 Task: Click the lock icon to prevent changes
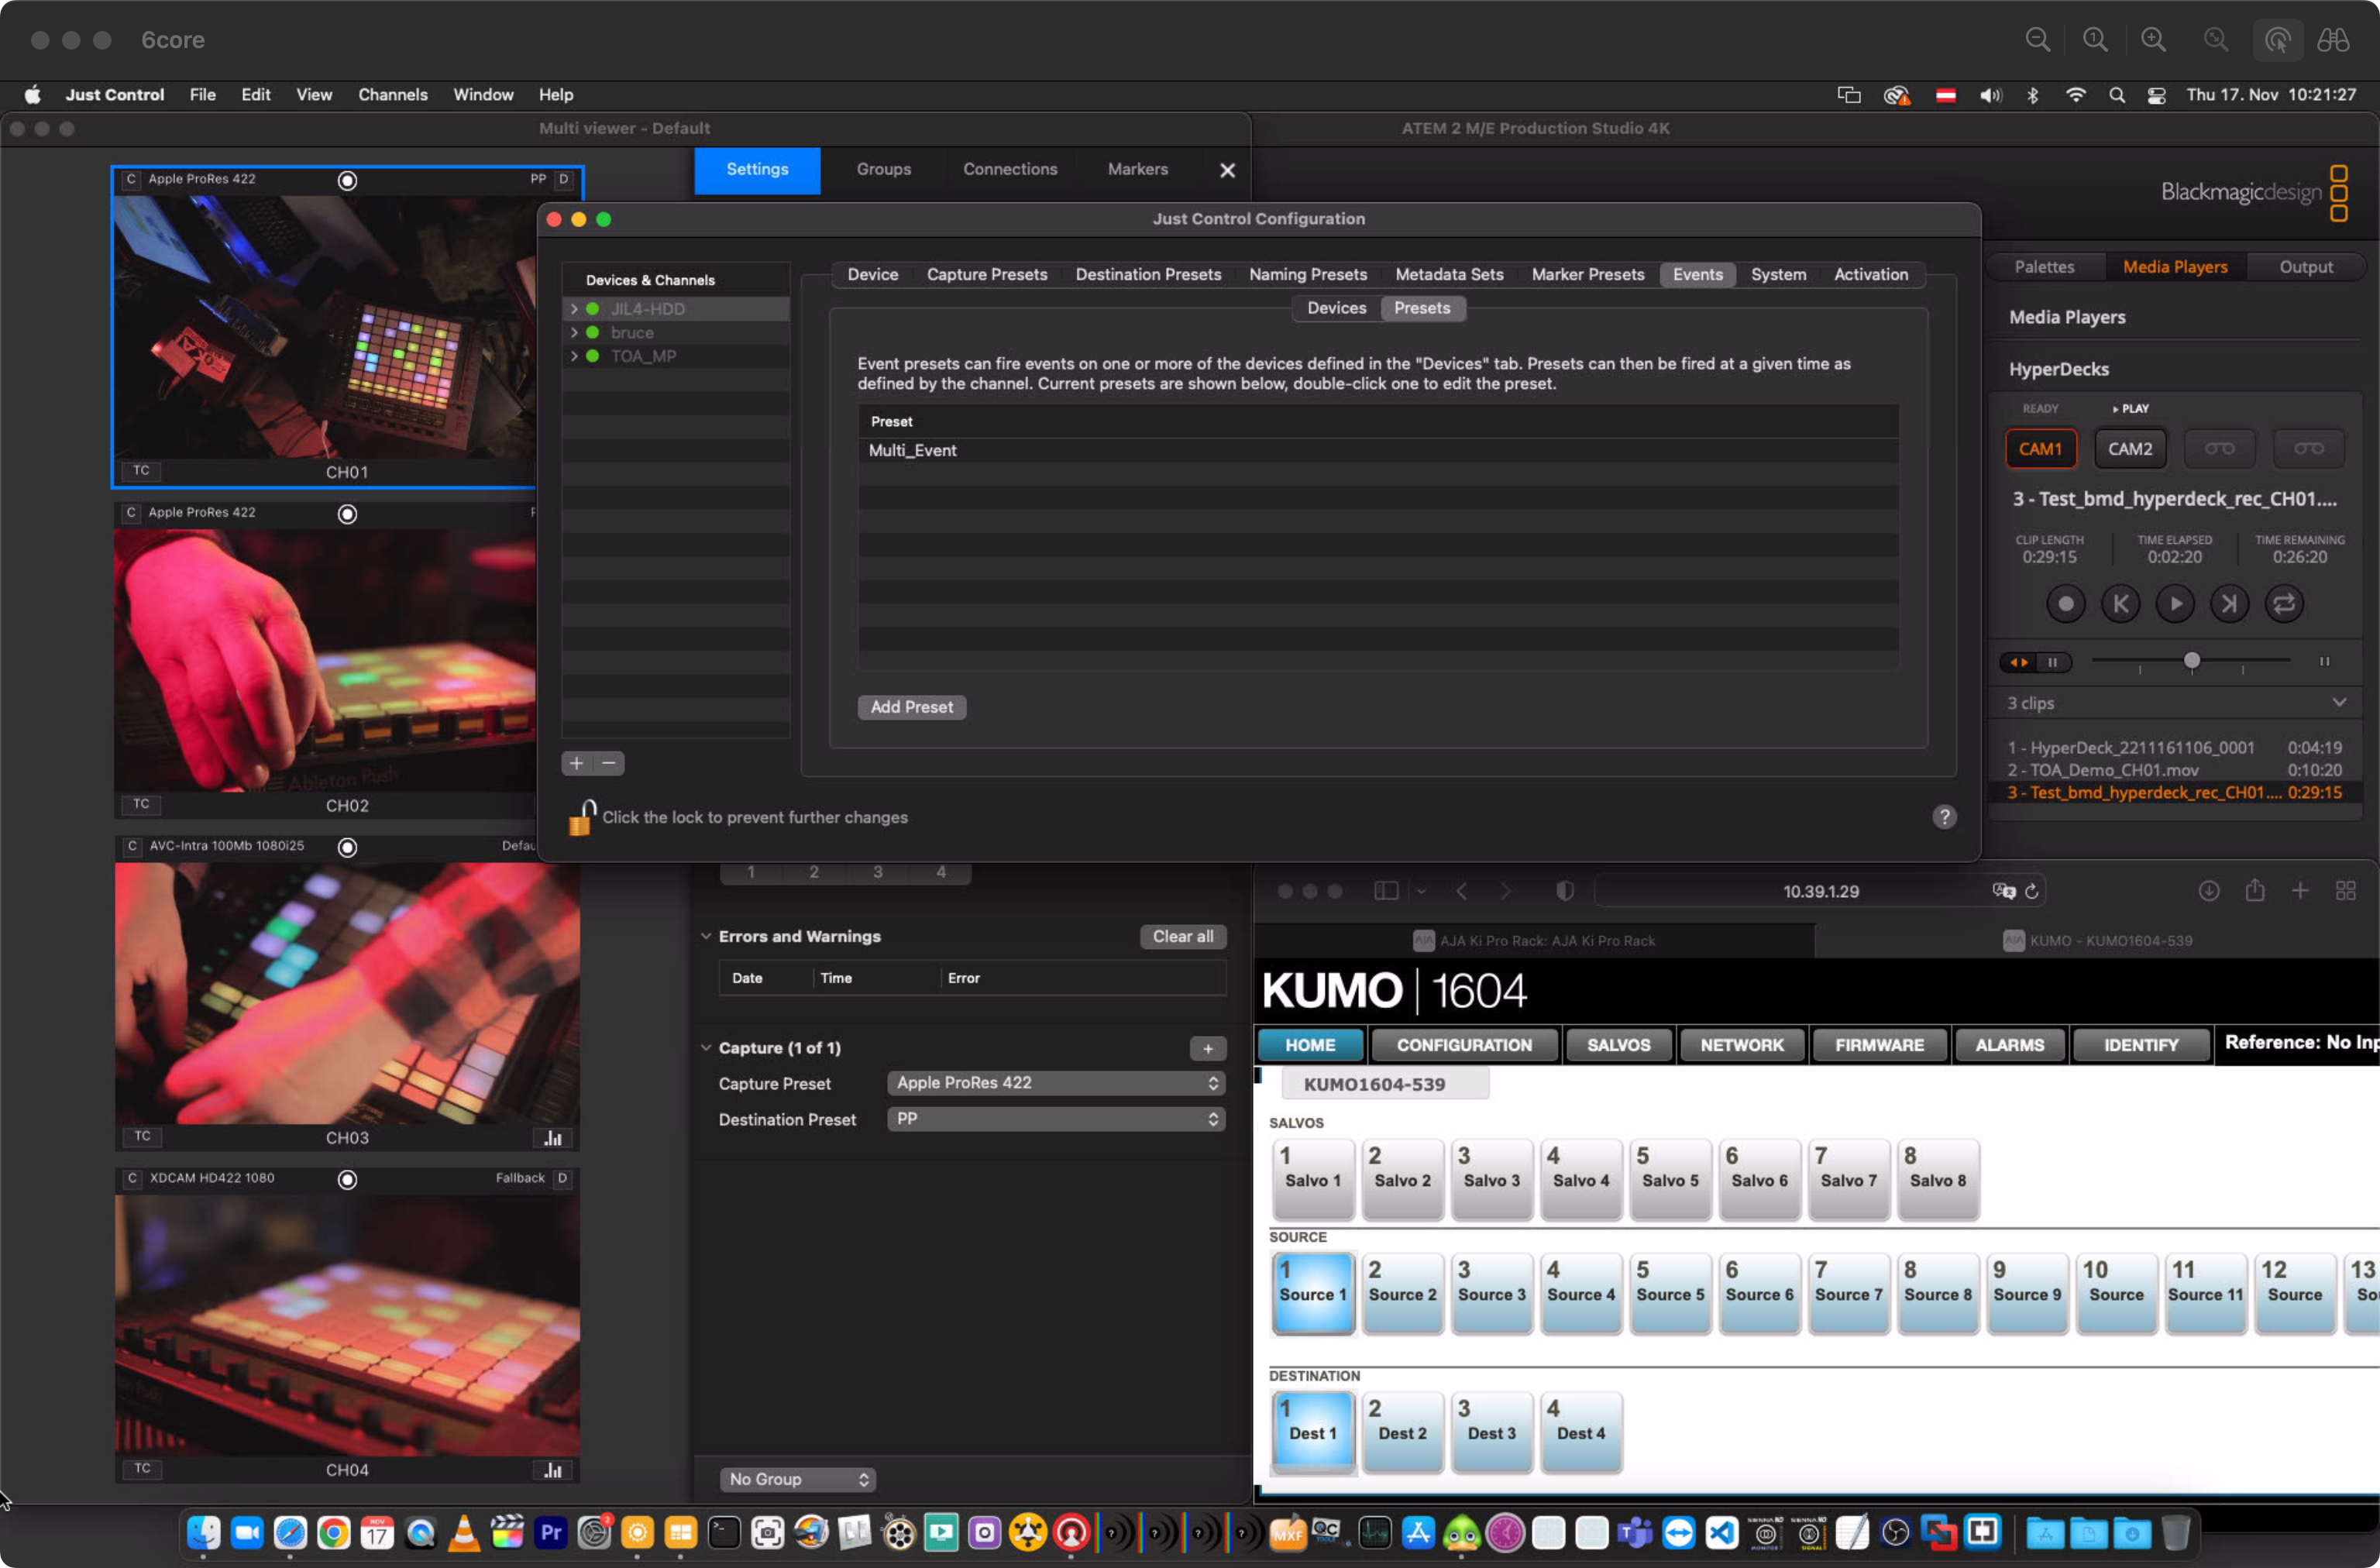pyautogui.click(x=582, y=817)
